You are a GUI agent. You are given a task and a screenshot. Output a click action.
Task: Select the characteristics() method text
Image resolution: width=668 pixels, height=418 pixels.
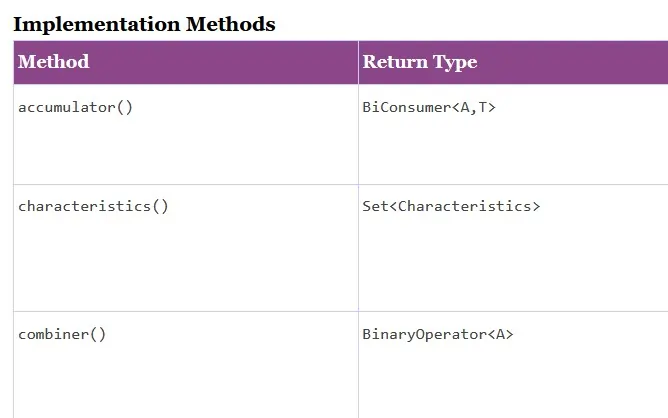(93, 206)
